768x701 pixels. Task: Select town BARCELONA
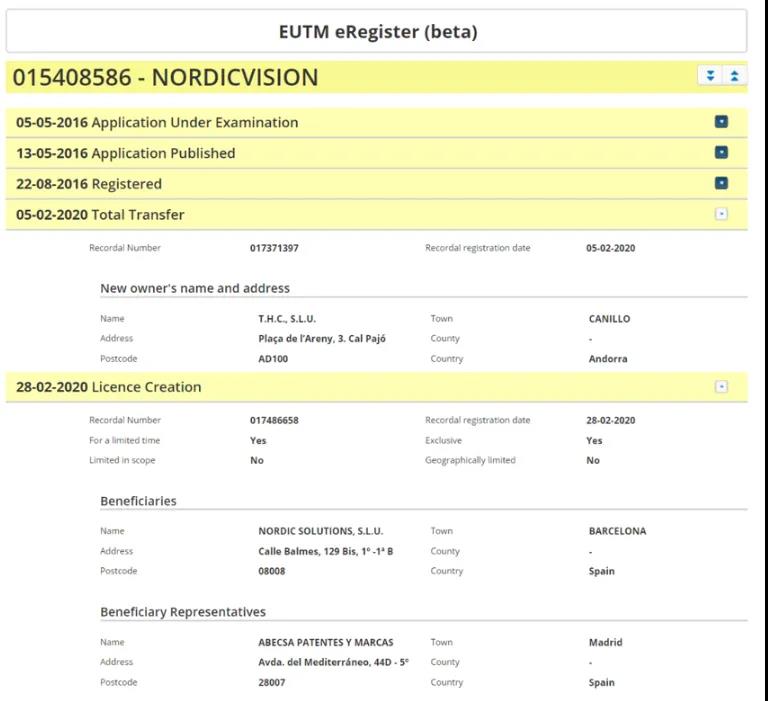tap(617, 531)
